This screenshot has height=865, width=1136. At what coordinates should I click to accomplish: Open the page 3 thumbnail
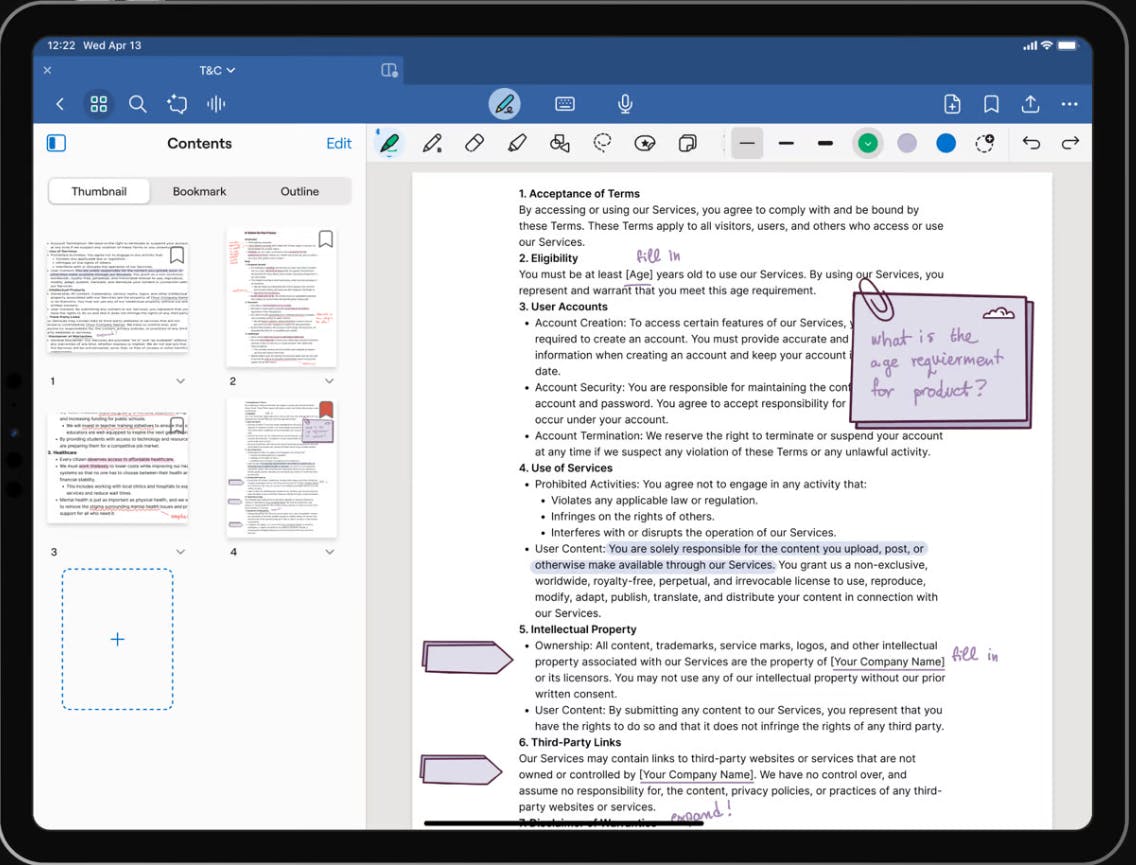[117, 467]
